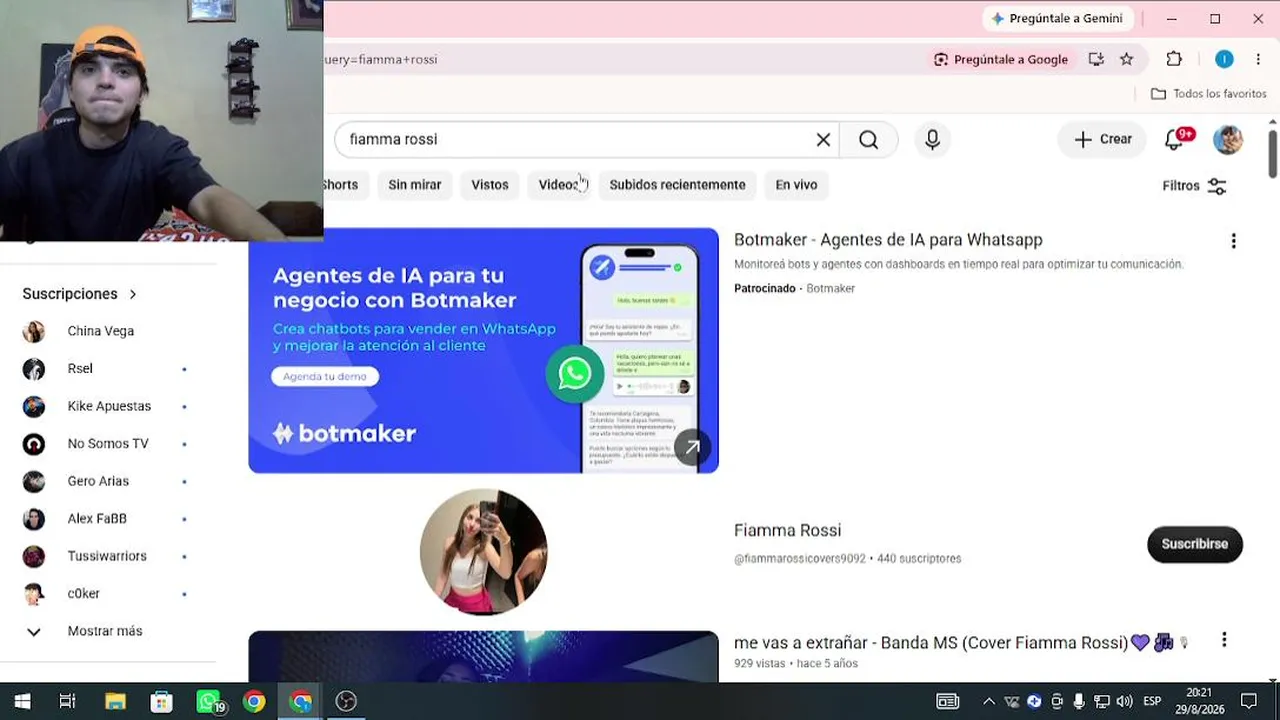The image size is (1280, 720).
Task: Start voice search with the microphone
Action: pos(932,140)
